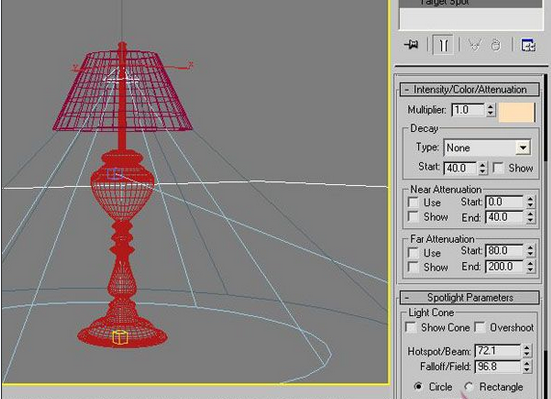Click Make Unique icon
The image size is (551, 399).
click(474, 45)
